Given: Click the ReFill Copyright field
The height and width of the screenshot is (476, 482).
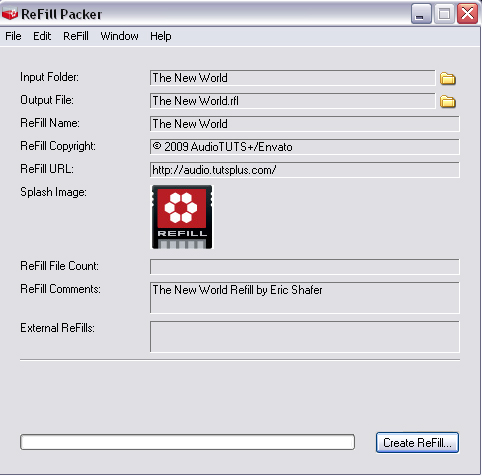Looking at the screenshot, I should 305,147.
